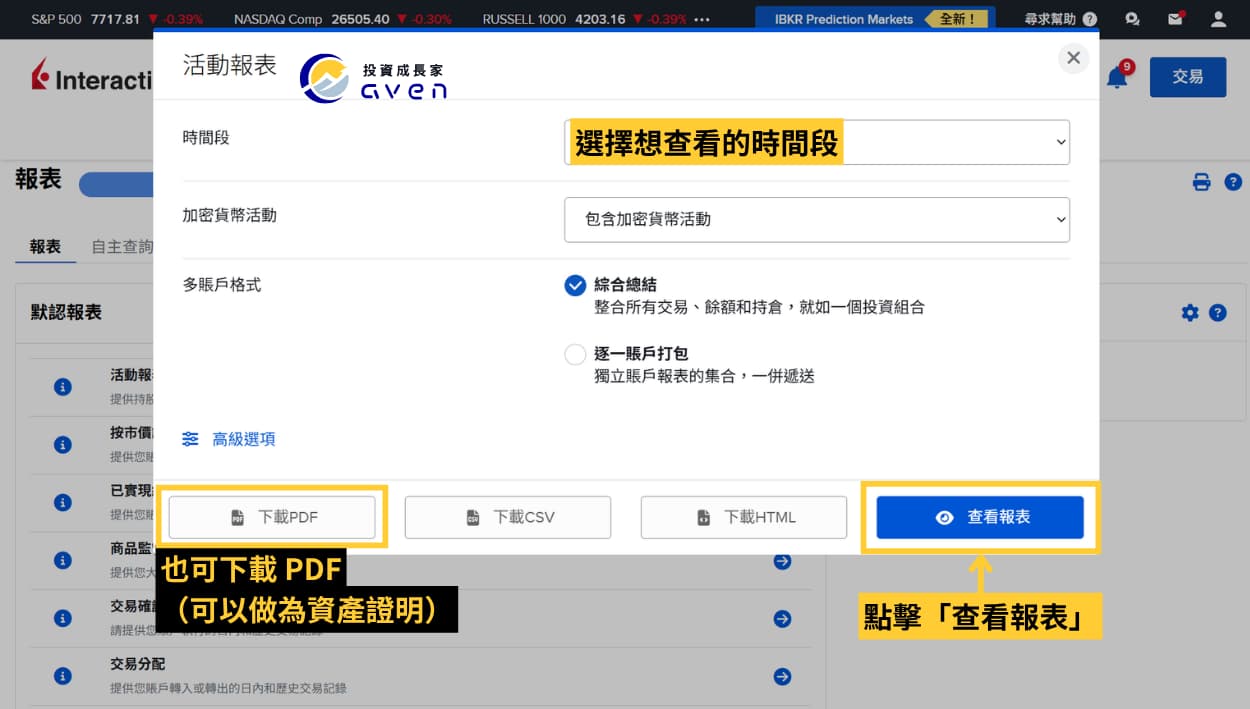Click info icon for 商品 row

[62, 560]
